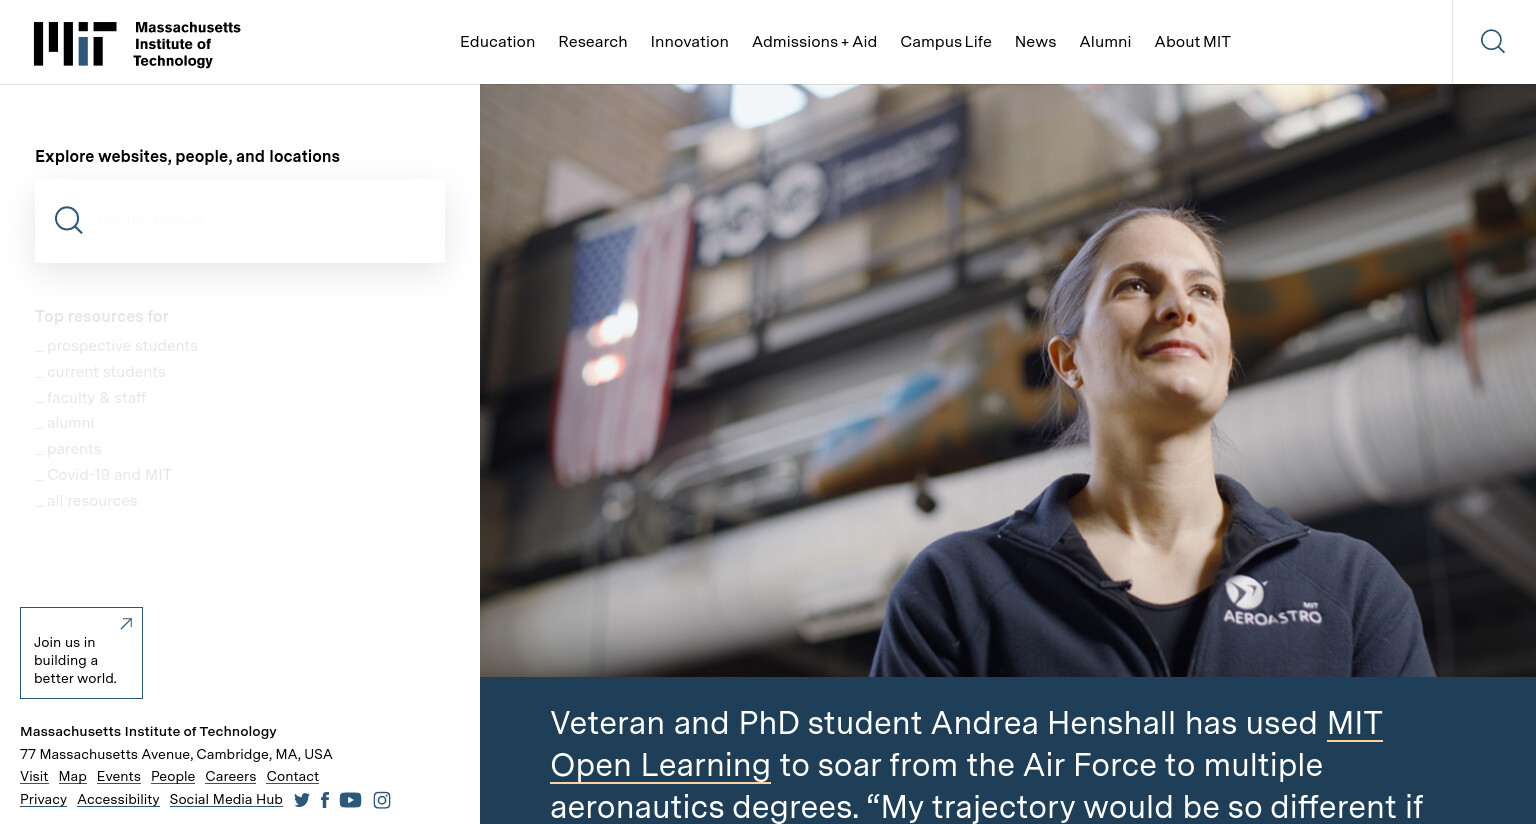
Task: Open the Social Media Hub link
Action: [x=226, y=799]
